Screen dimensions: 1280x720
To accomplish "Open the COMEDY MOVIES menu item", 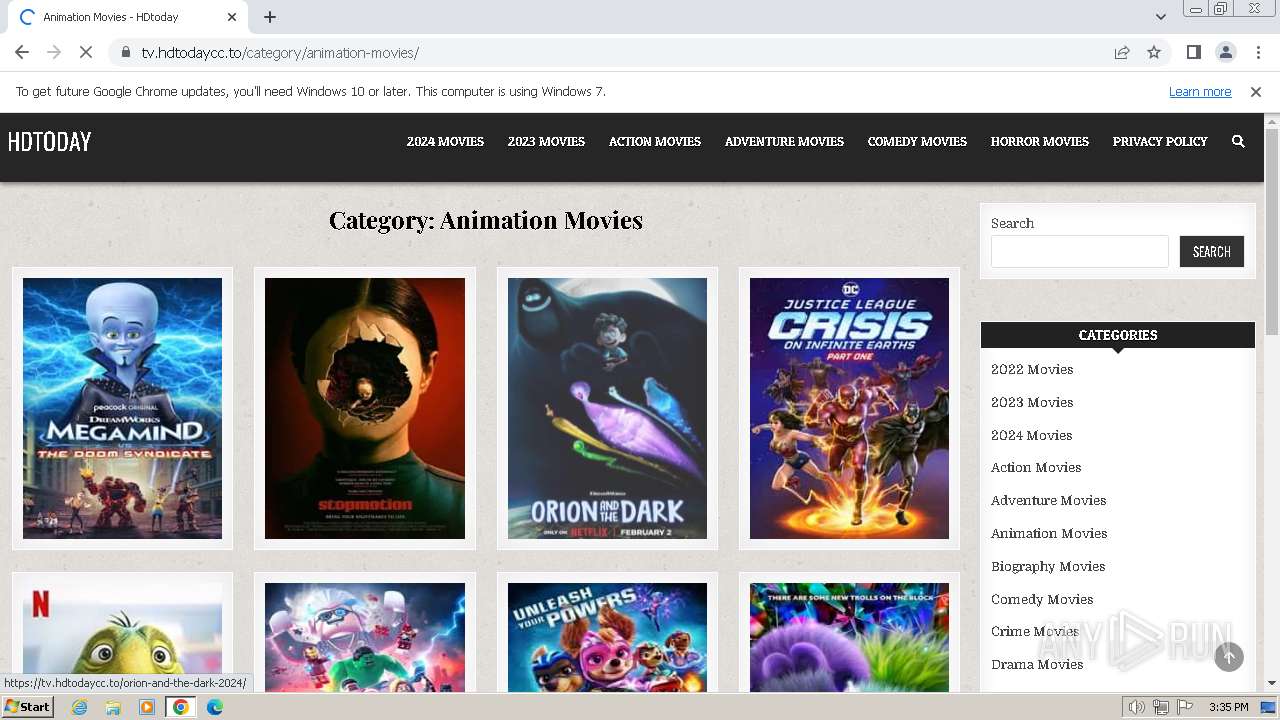I will point(917,141).
